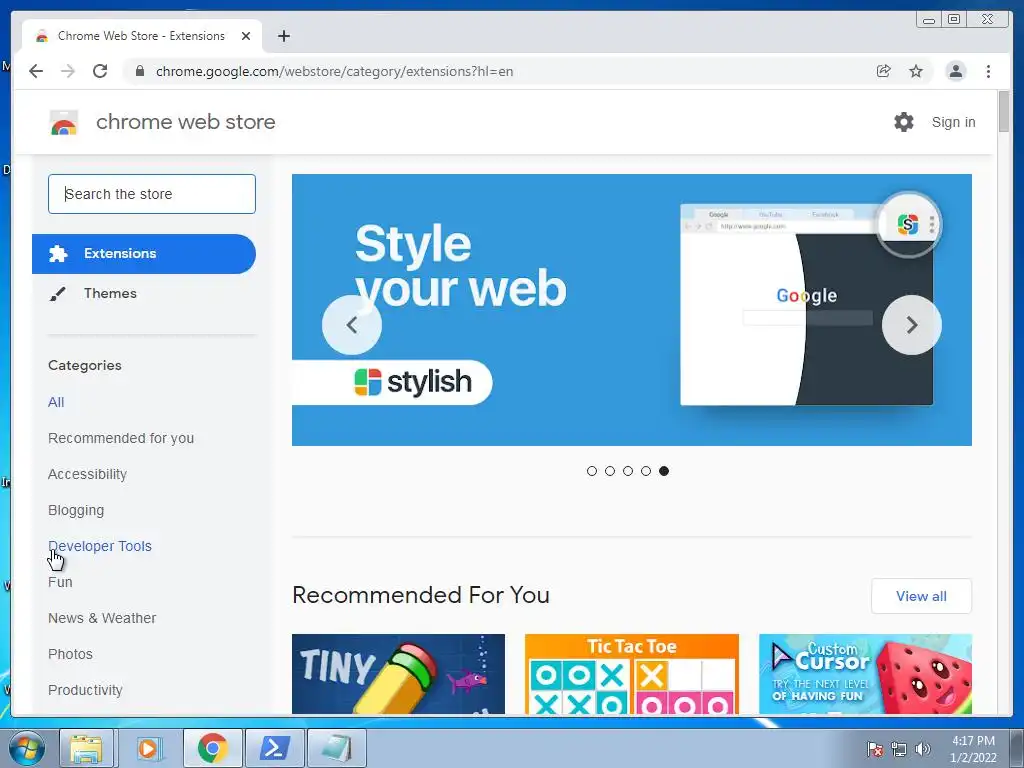
Task: Jump to the first carousel slide dot
Action: [592, 471]
